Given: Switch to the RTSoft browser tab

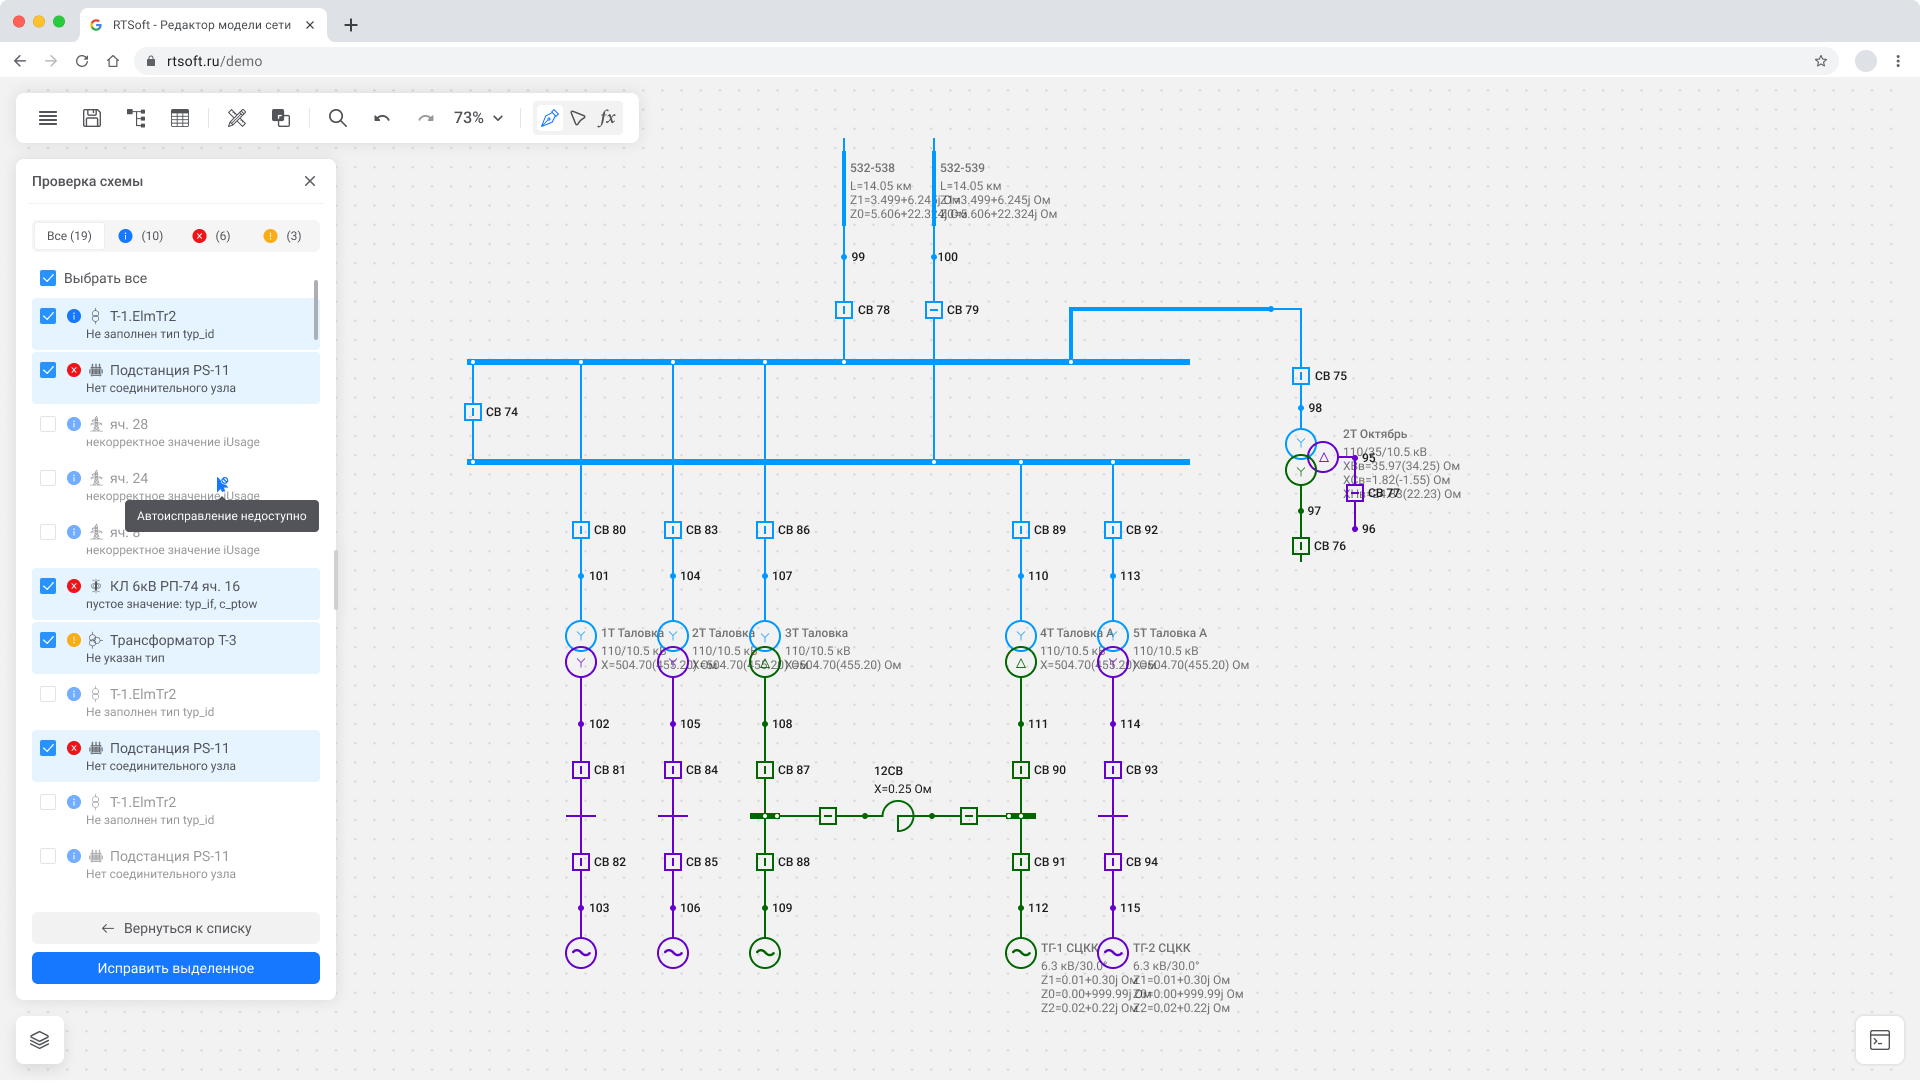Looking at the screenshot, I should tap(203, 25).
